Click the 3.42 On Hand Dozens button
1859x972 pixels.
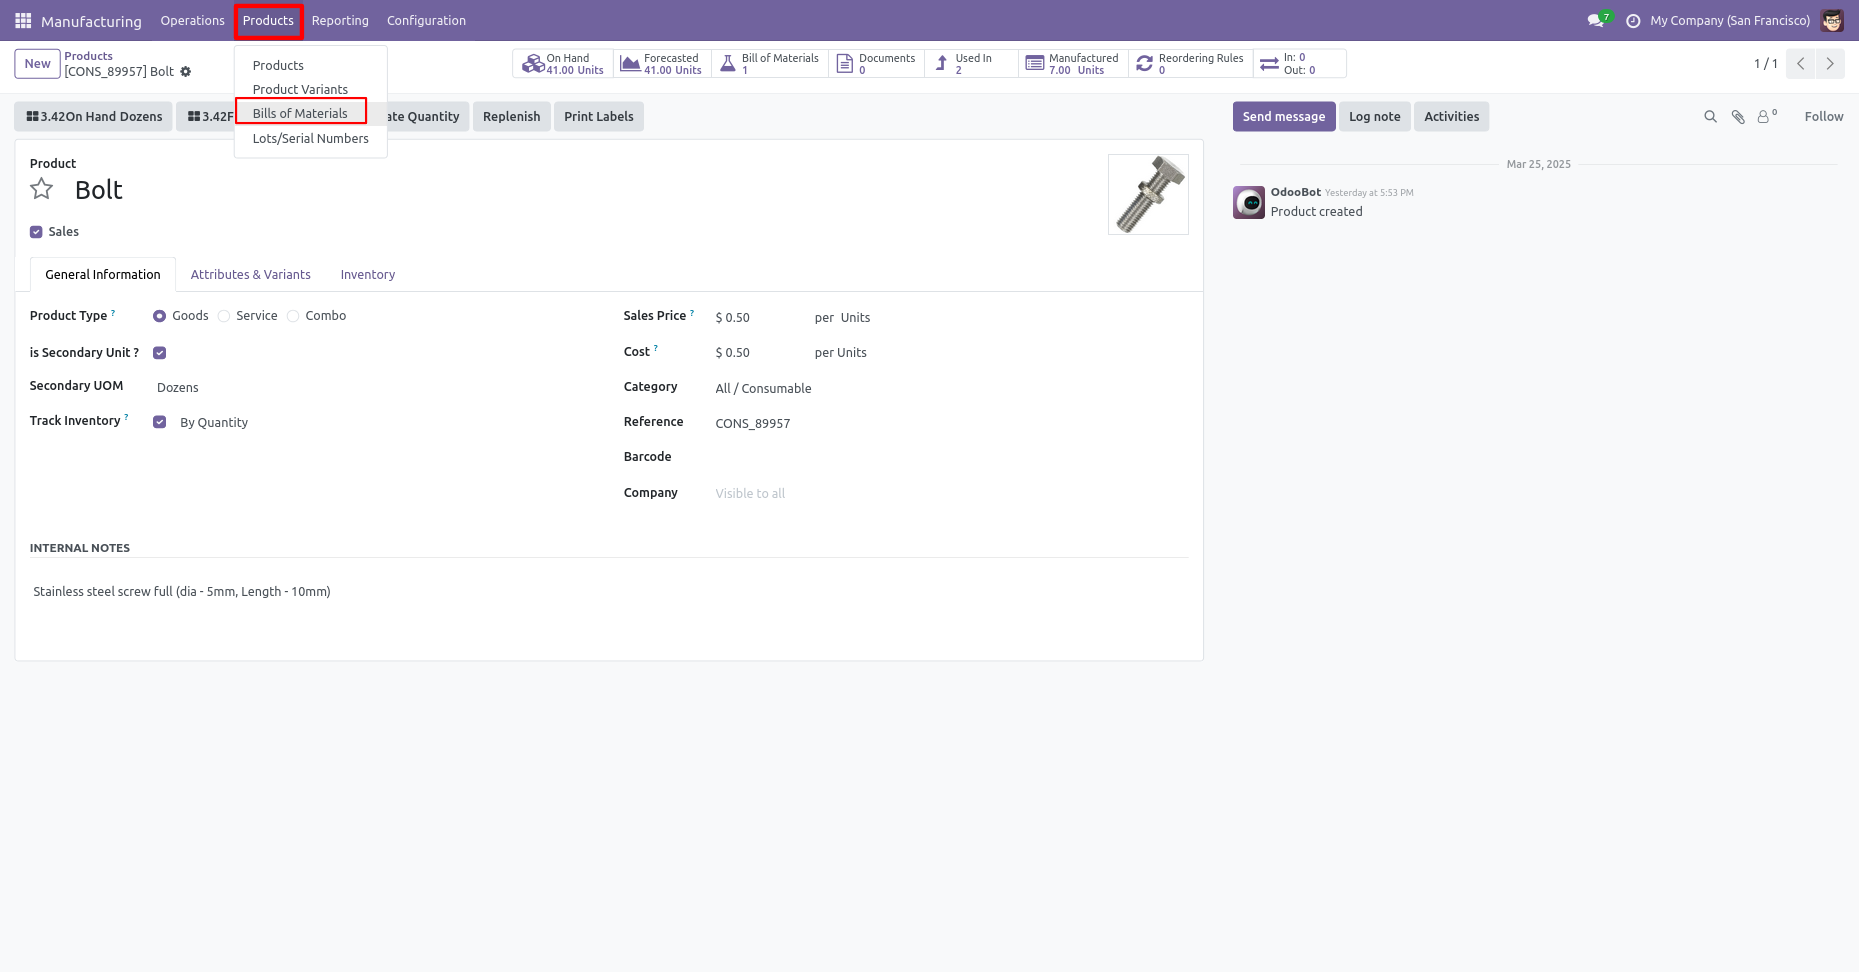click(x=93, y=116)
